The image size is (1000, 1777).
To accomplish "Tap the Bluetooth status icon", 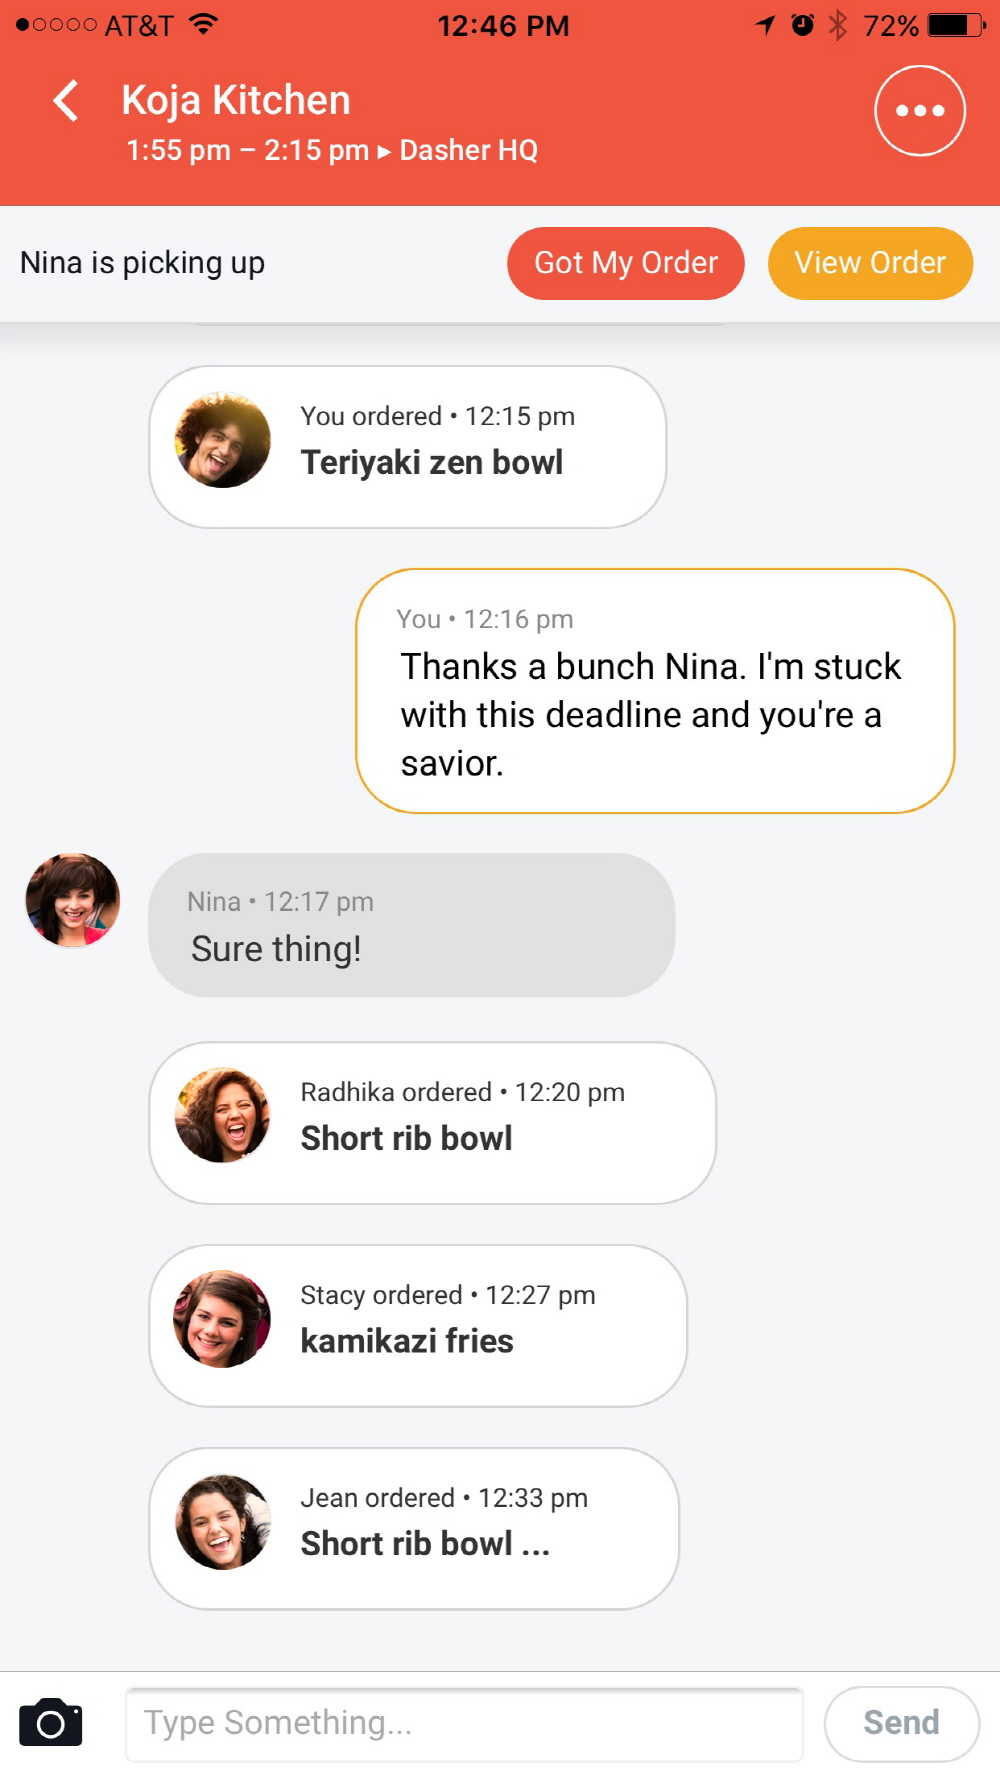I will pos(838,25).
